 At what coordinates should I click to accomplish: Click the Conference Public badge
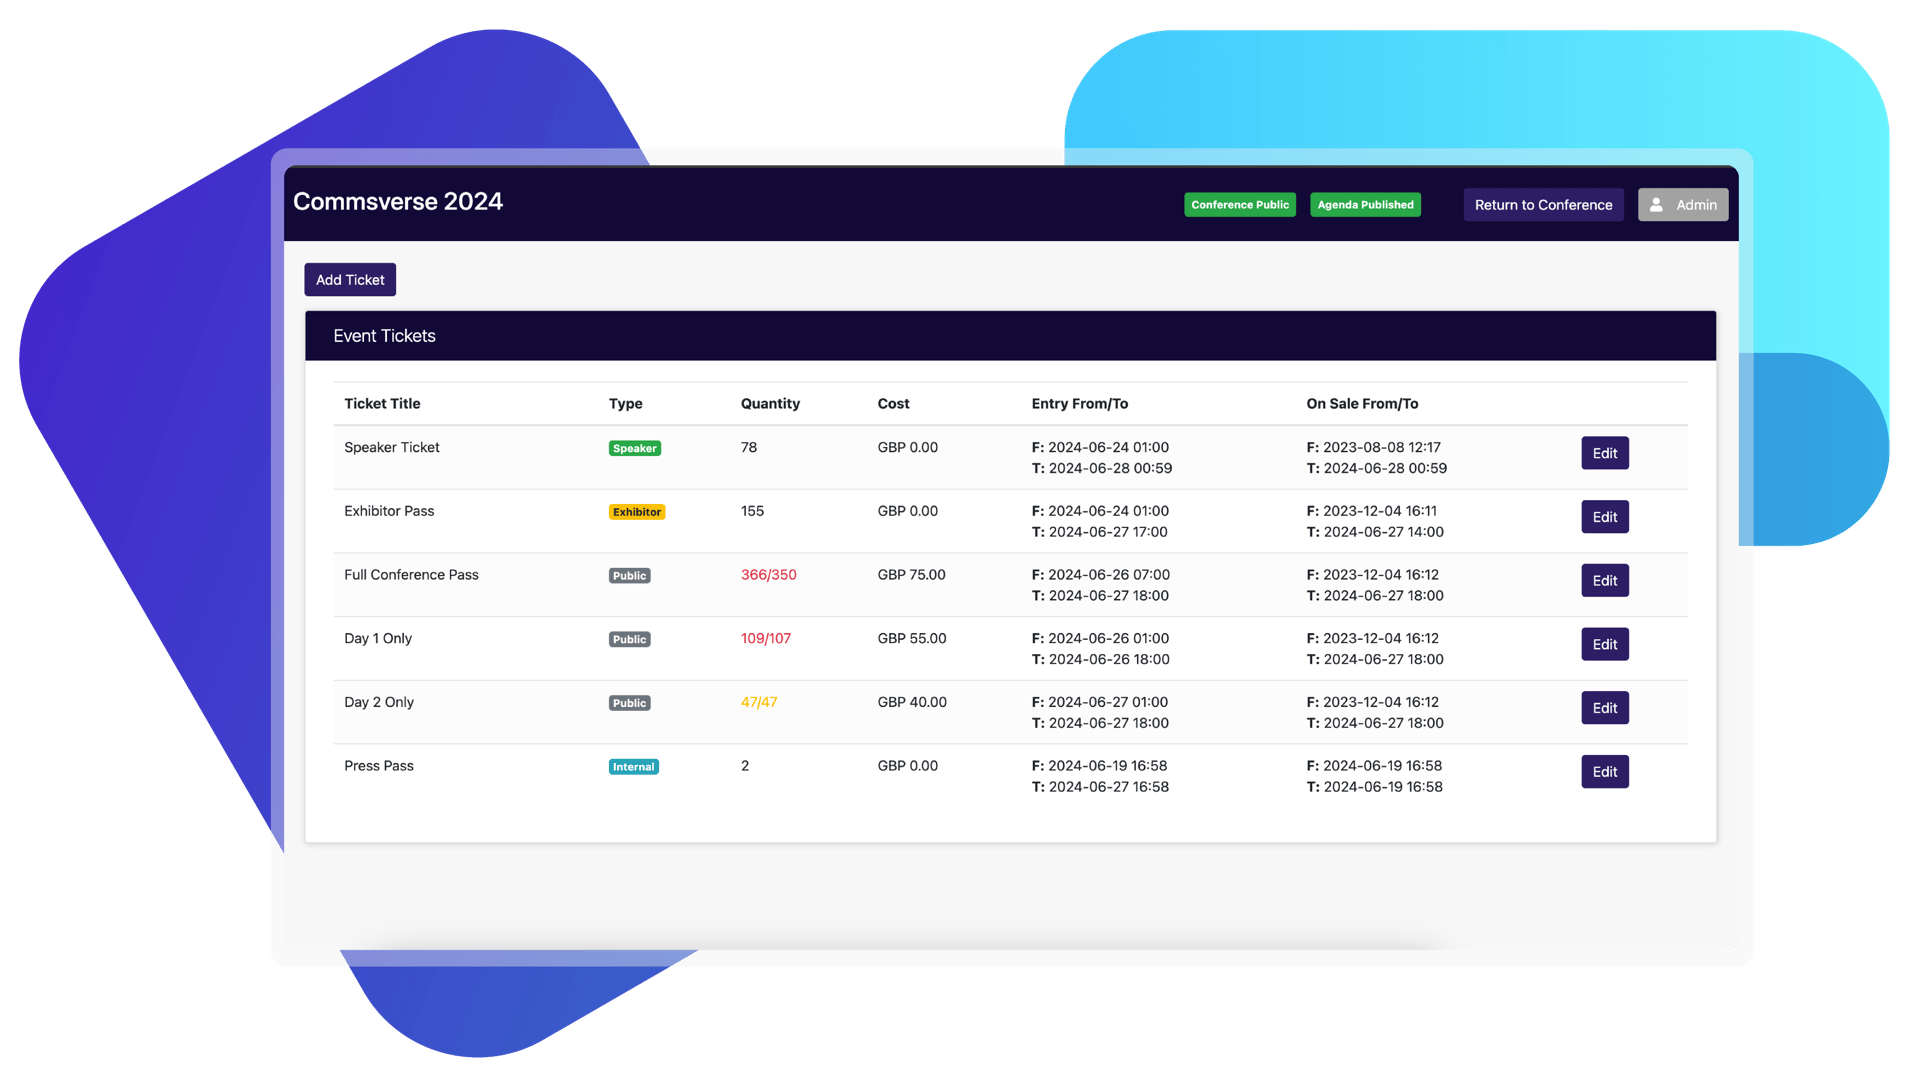click(x=1240, y=205)
